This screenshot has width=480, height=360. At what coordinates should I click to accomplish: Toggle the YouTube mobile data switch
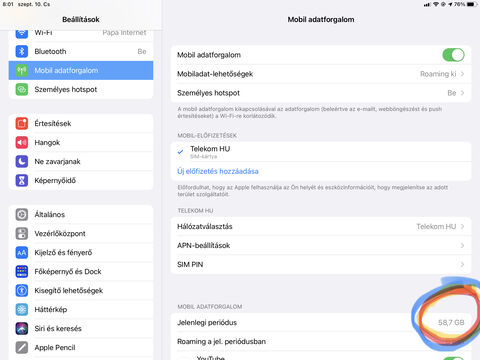[453, 358]
